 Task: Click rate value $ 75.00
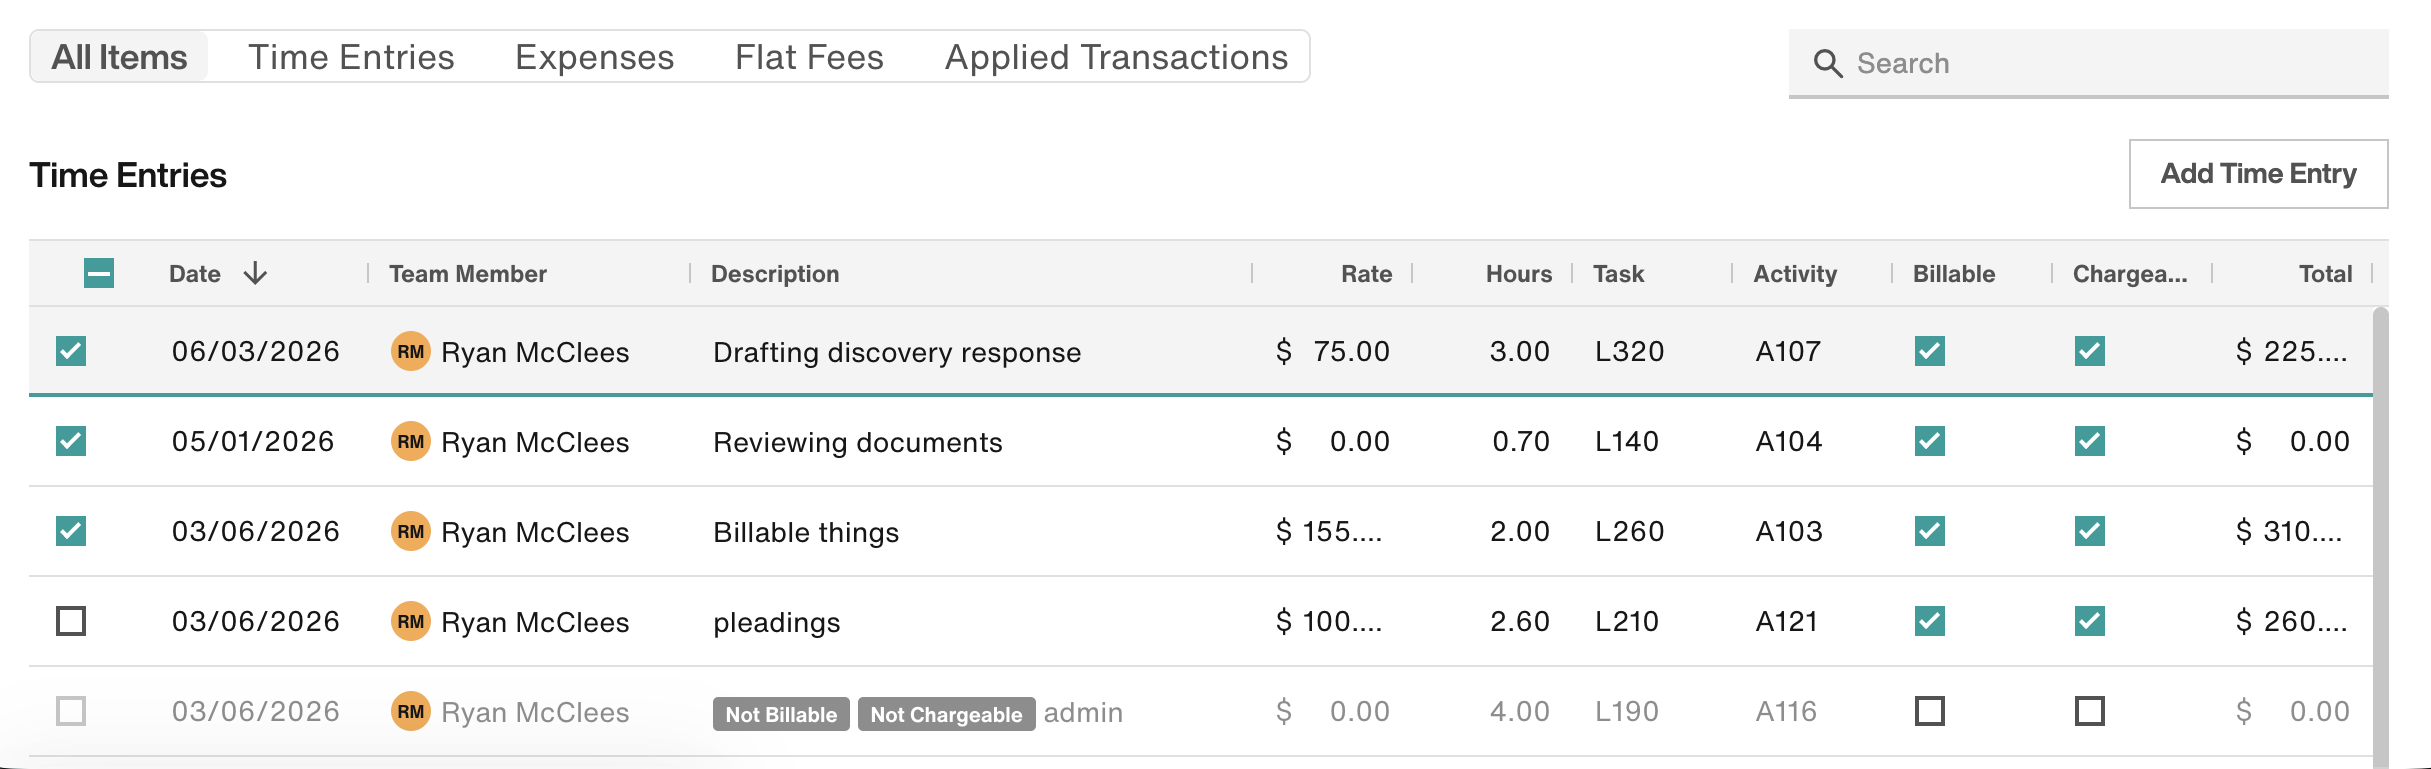click(x=1333, y=352)
